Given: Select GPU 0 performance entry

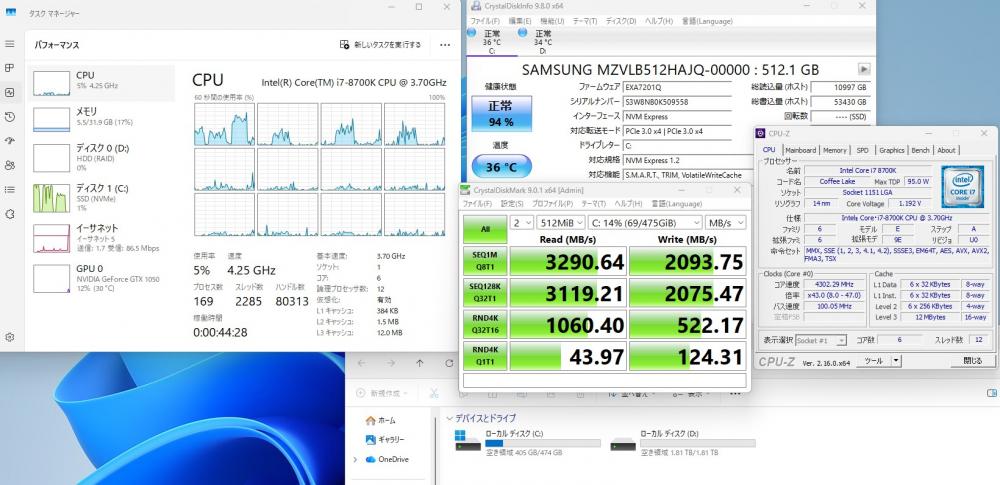Looking at the screenshot, I should click(x=101, y=278).
